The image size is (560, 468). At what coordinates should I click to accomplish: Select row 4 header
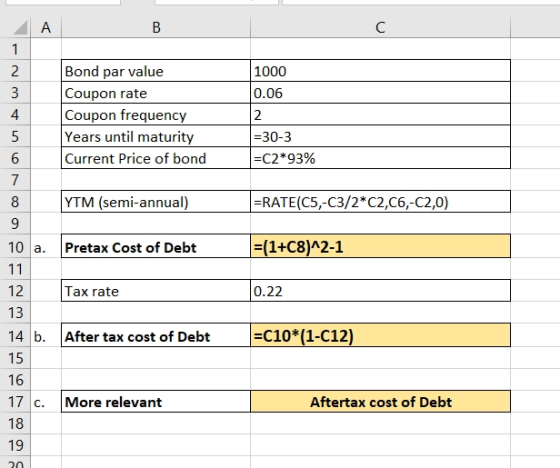(15, 114)
